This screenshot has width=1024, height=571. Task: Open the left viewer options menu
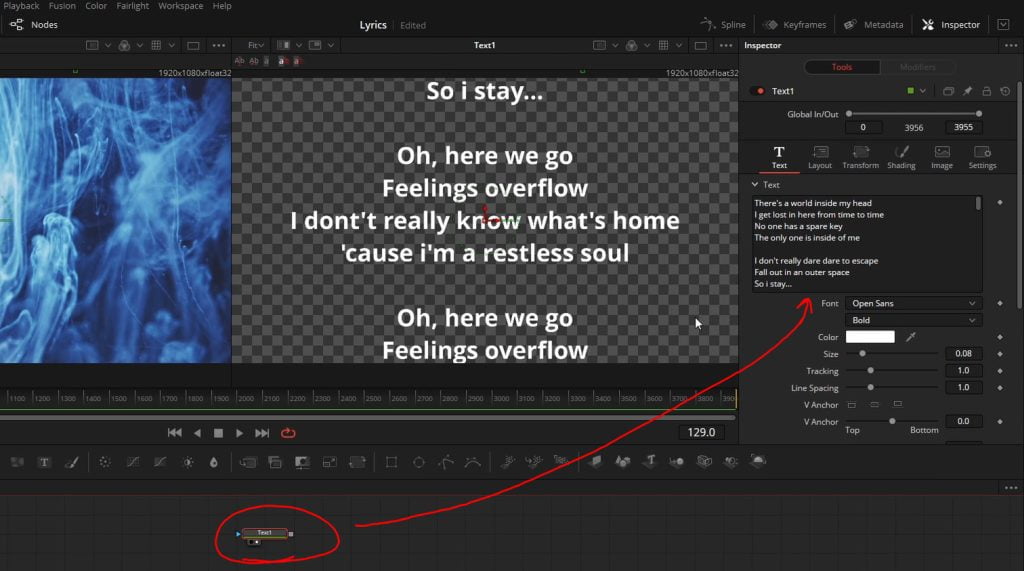[218, 45]
